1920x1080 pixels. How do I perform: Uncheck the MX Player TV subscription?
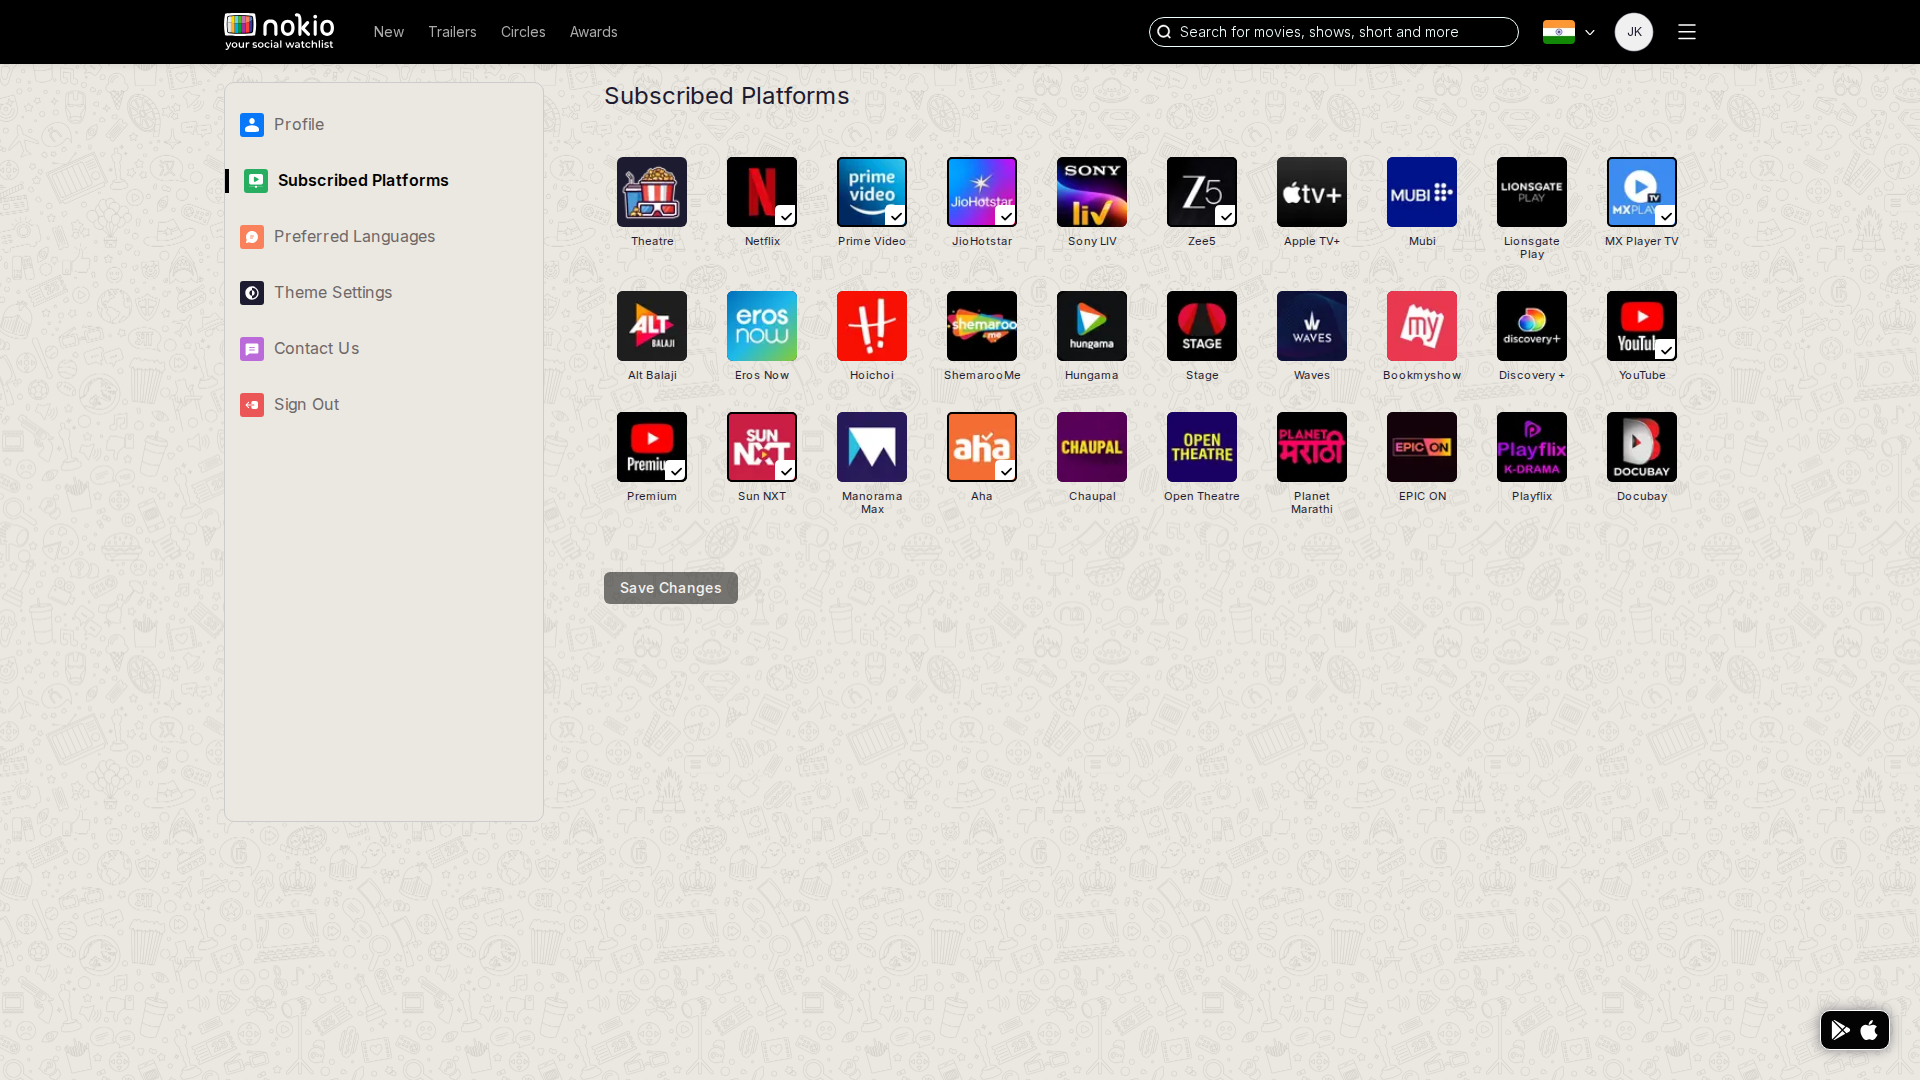click(x=1642, y=192)
